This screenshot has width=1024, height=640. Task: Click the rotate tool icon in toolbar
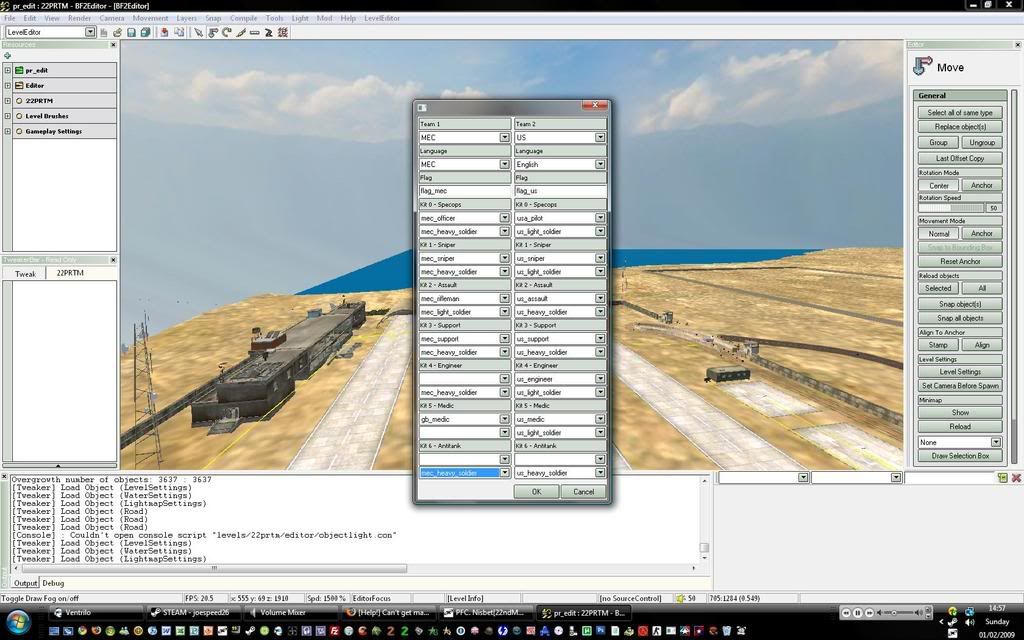[x=227, y=32]
